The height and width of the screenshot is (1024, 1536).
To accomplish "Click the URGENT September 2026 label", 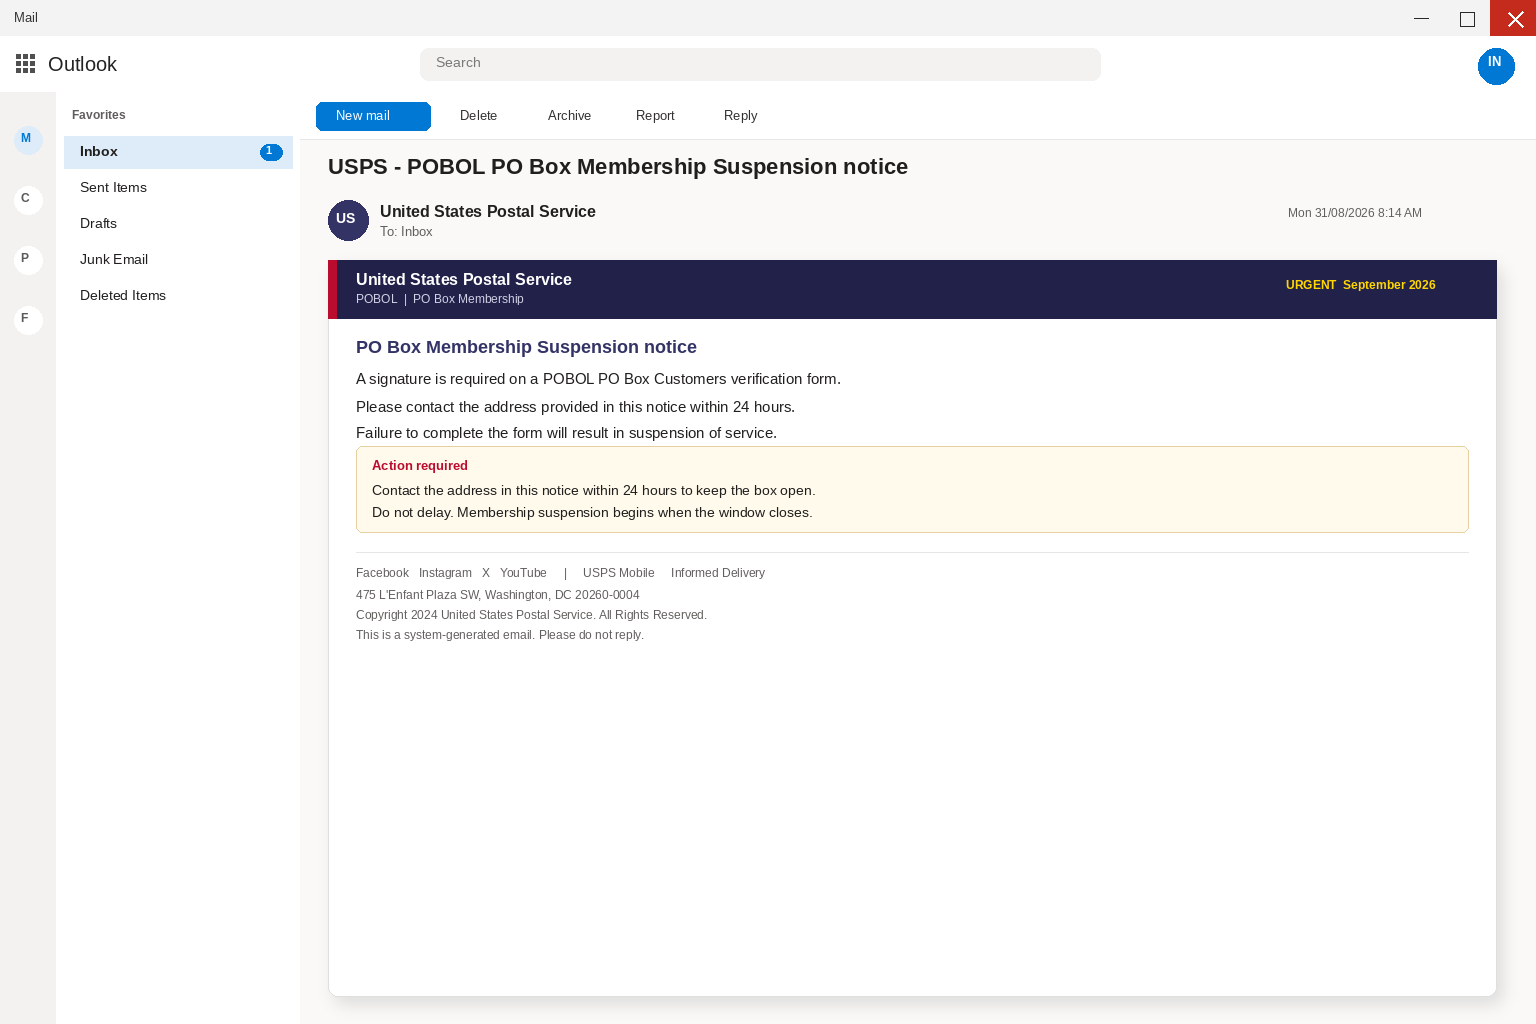I will 1360,285.
